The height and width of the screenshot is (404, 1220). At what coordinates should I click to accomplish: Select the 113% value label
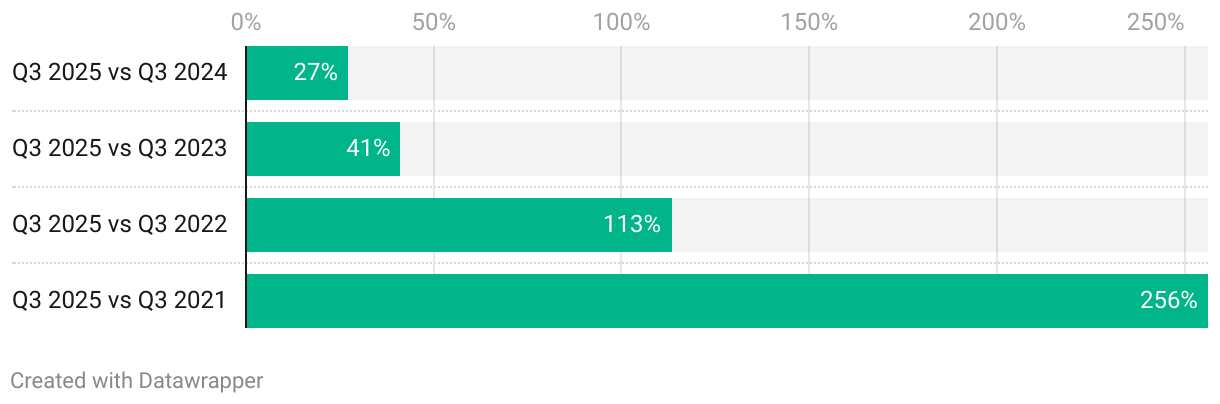[x=632, y=225]
